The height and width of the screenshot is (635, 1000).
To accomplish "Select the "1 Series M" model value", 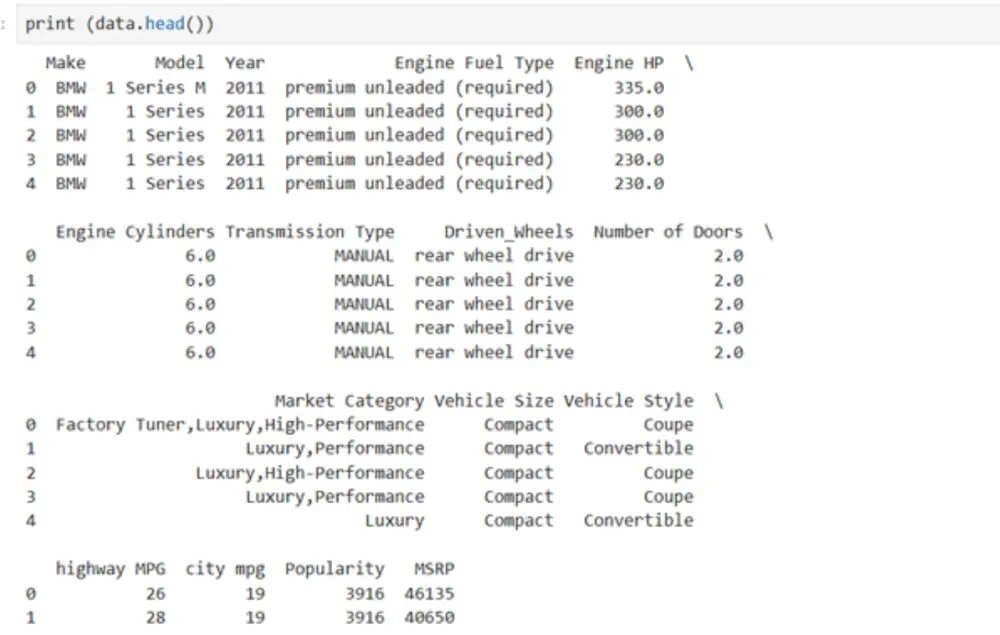I will (x=156, y=87).
